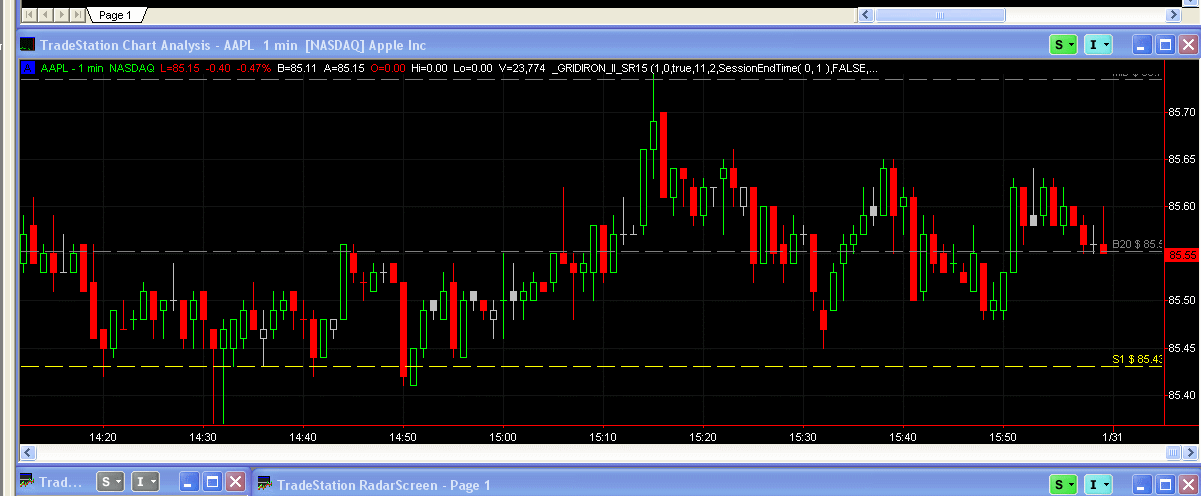Click the 85.40 price axis label
1201x496 pixels.
(x=1181, y=395)
